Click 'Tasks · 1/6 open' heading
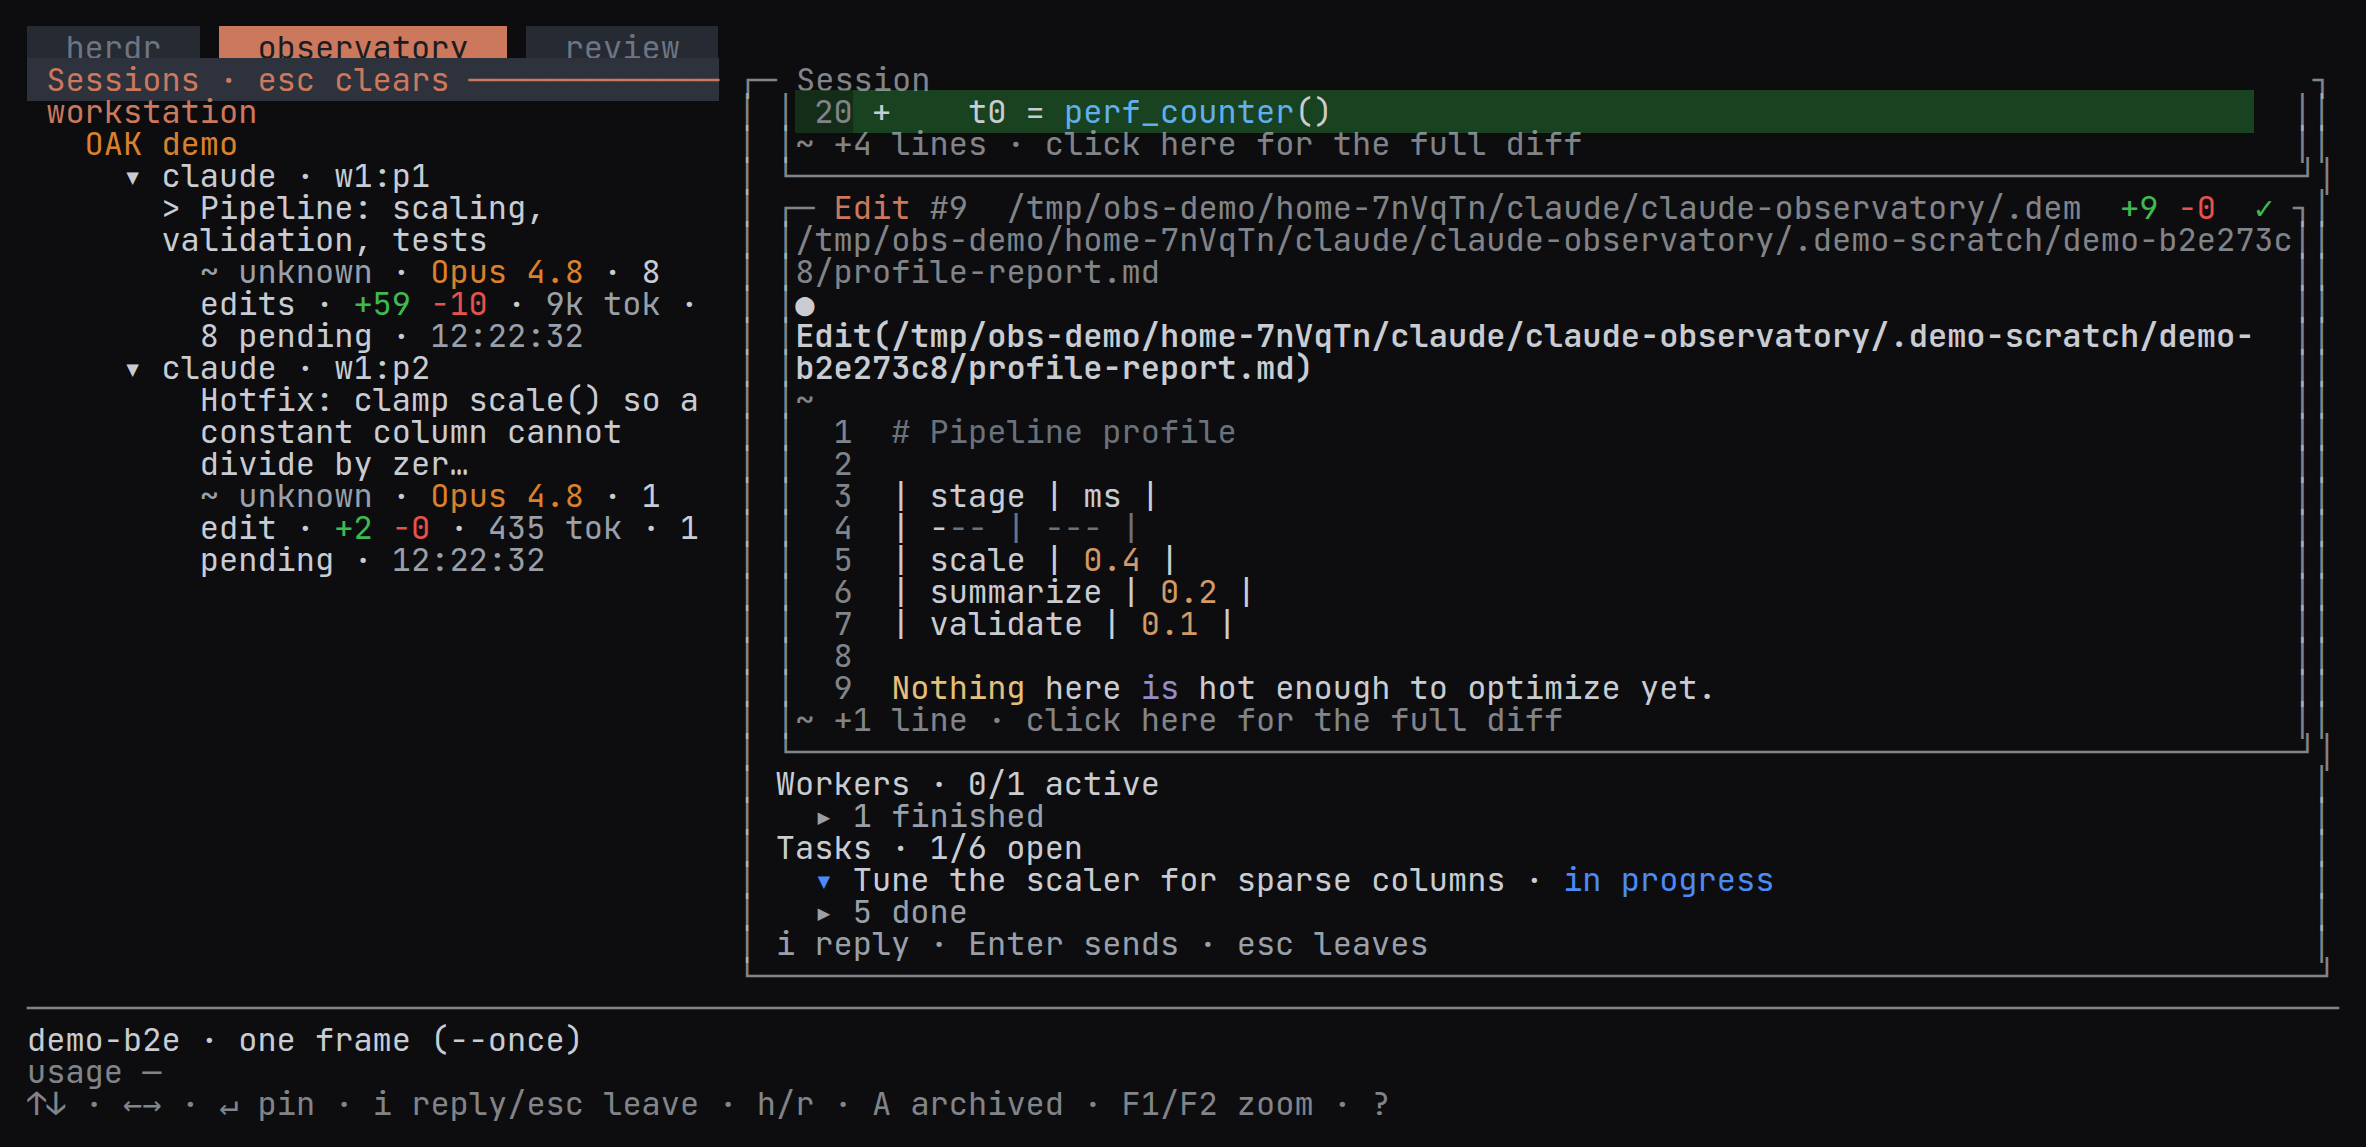Screen dimensions: 2366x1147 pyautogui.click(x=929, y=849)
